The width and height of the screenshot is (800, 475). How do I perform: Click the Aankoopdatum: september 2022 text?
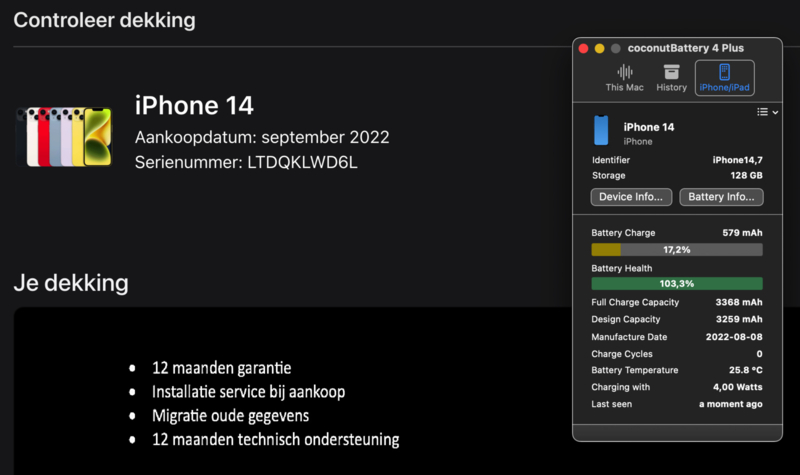coord(262,137)
